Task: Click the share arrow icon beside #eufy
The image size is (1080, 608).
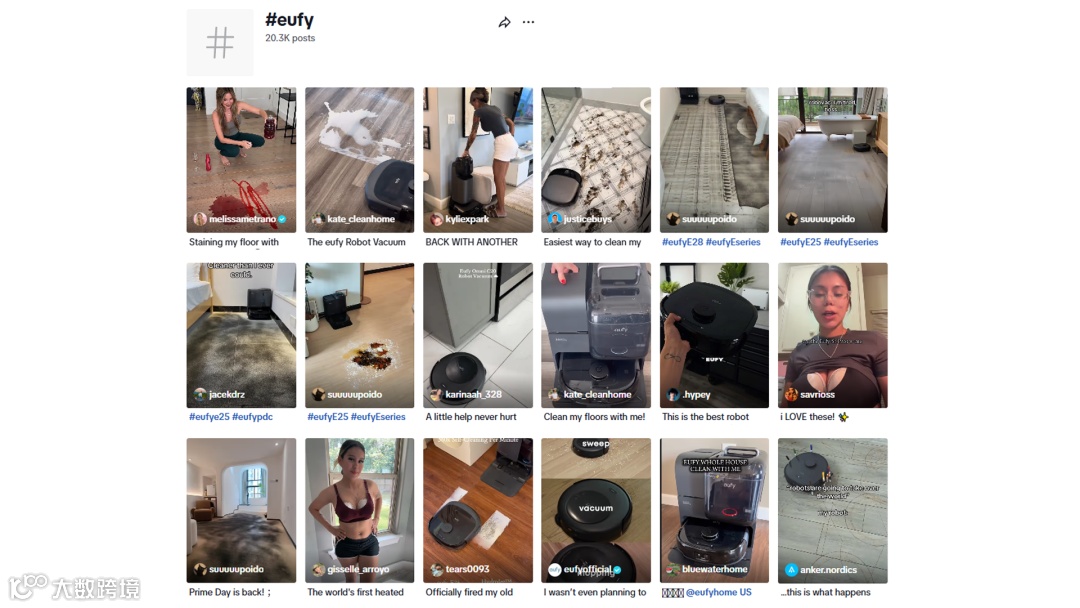Action: (504, 23)
